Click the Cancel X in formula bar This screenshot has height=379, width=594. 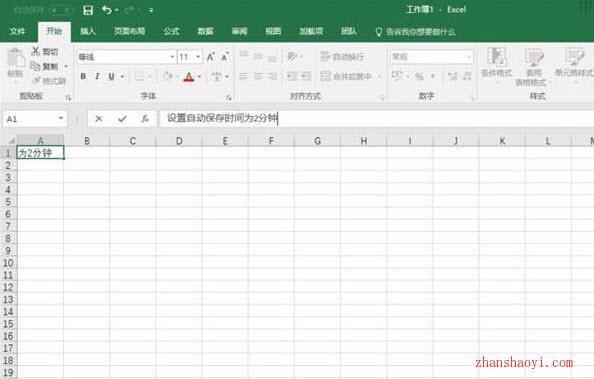click(99, 119)
